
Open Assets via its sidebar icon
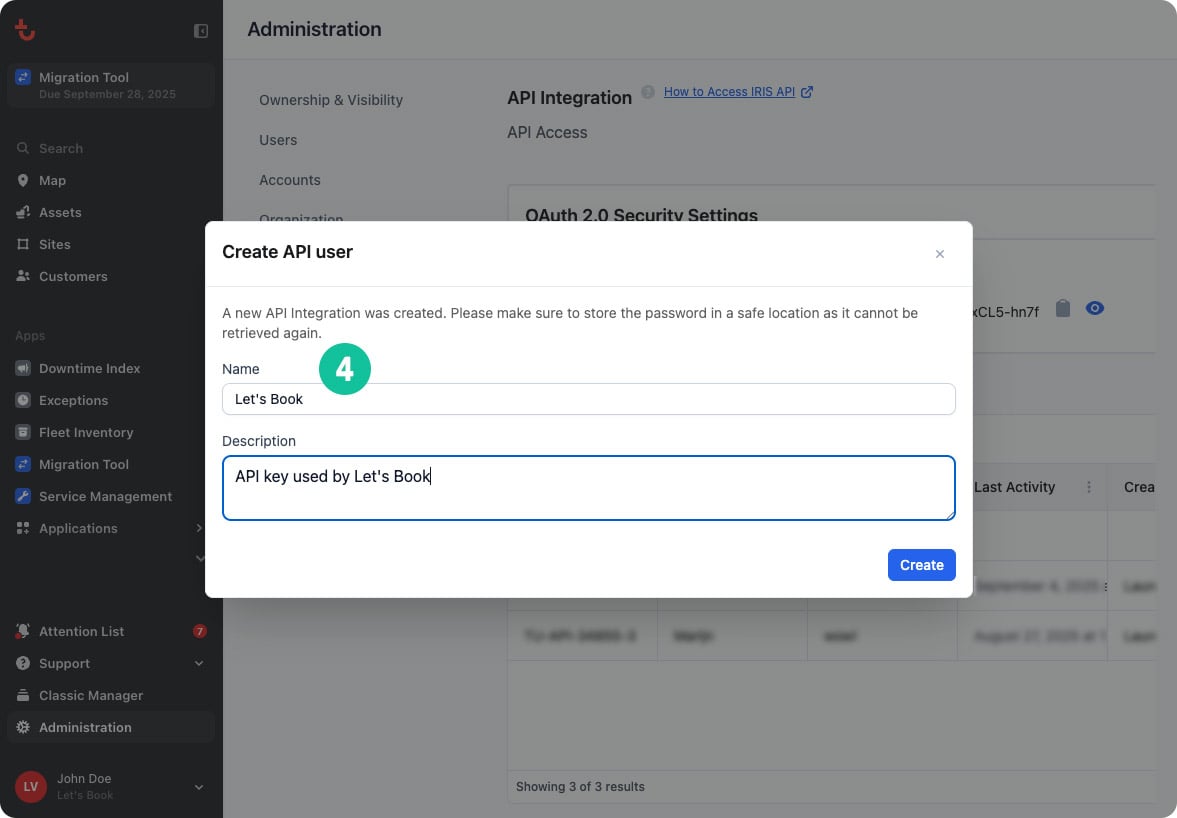pyautogui.click(x=23, y=212)
